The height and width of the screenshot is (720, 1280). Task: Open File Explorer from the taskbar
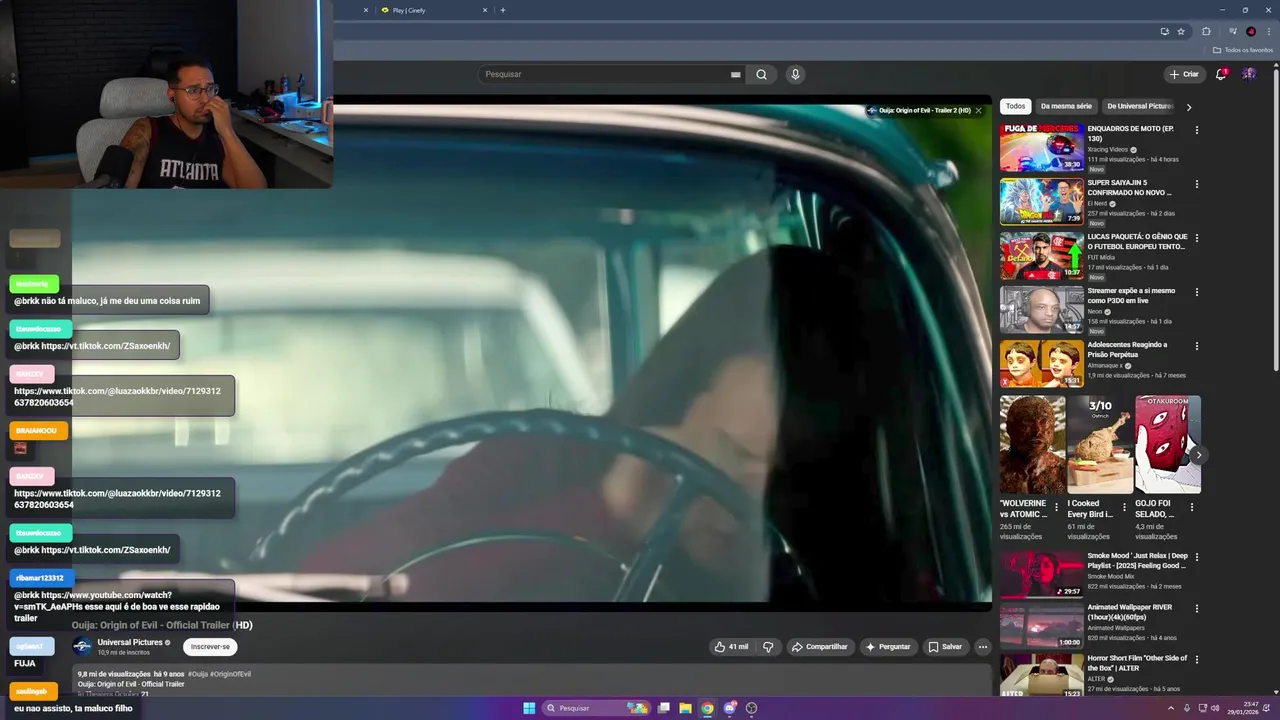[x=685, y=708]
